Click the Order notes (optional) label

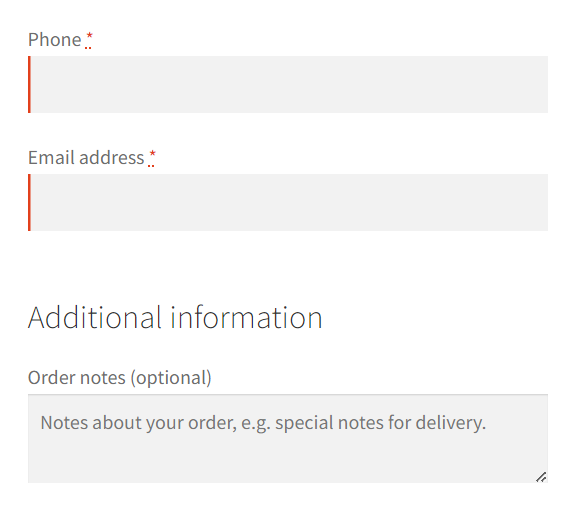click(120, 377)
